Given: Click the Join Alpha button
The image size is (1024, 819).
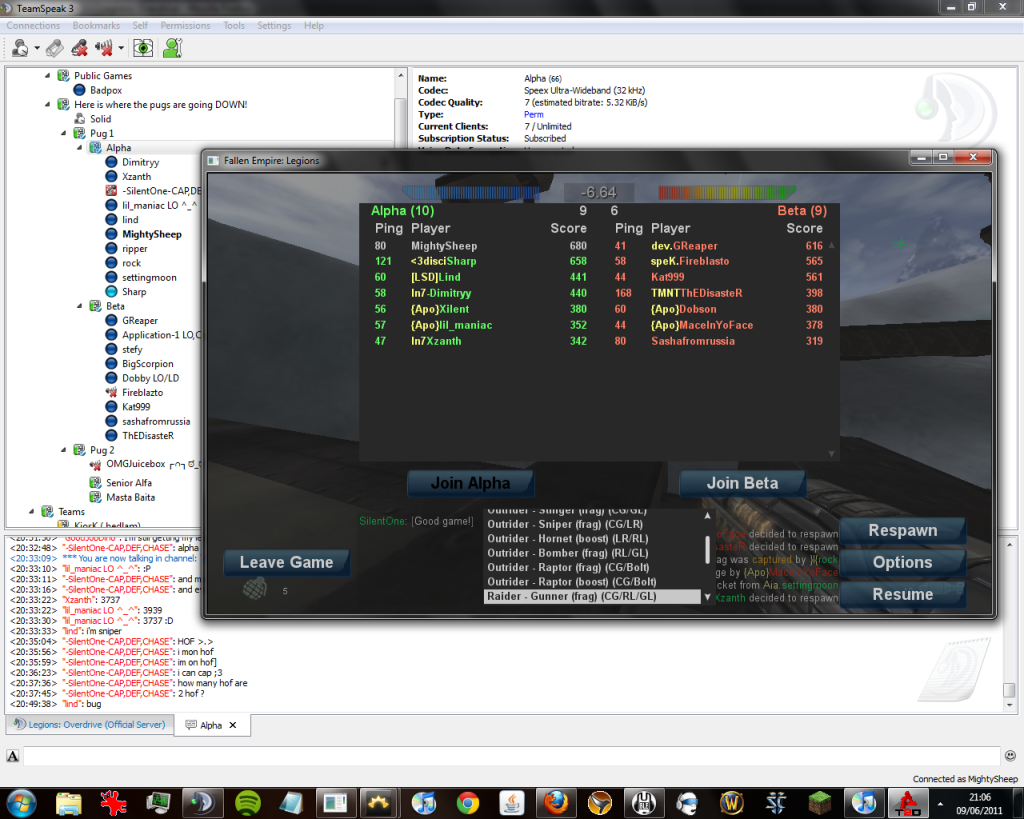Looking at the screenshot, I should coord(470,483).
